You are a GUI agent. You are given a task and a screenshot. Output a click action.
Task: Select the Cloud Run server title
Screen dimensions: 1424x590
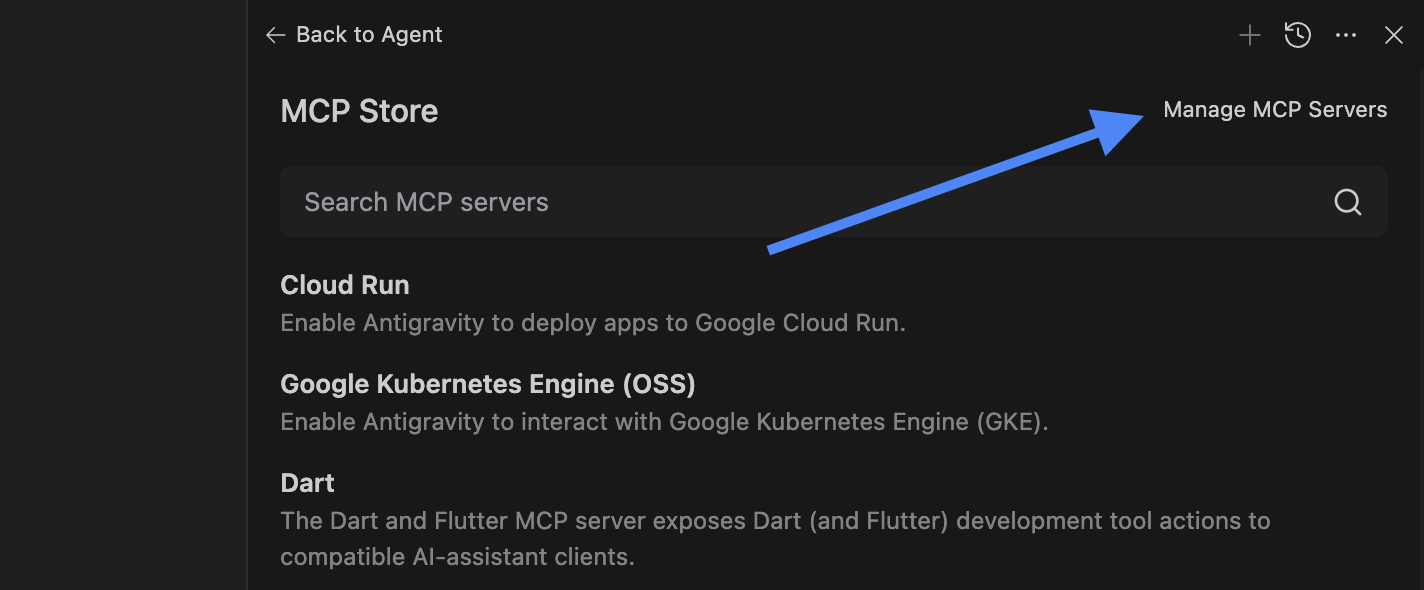[x=345, y=285]
